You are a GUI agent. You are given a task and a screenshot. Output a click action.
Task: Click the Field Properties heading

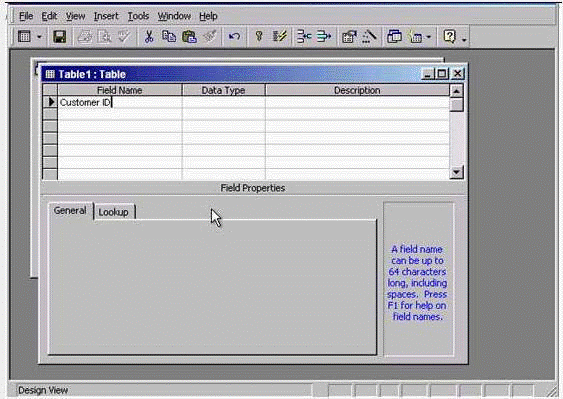253,188
